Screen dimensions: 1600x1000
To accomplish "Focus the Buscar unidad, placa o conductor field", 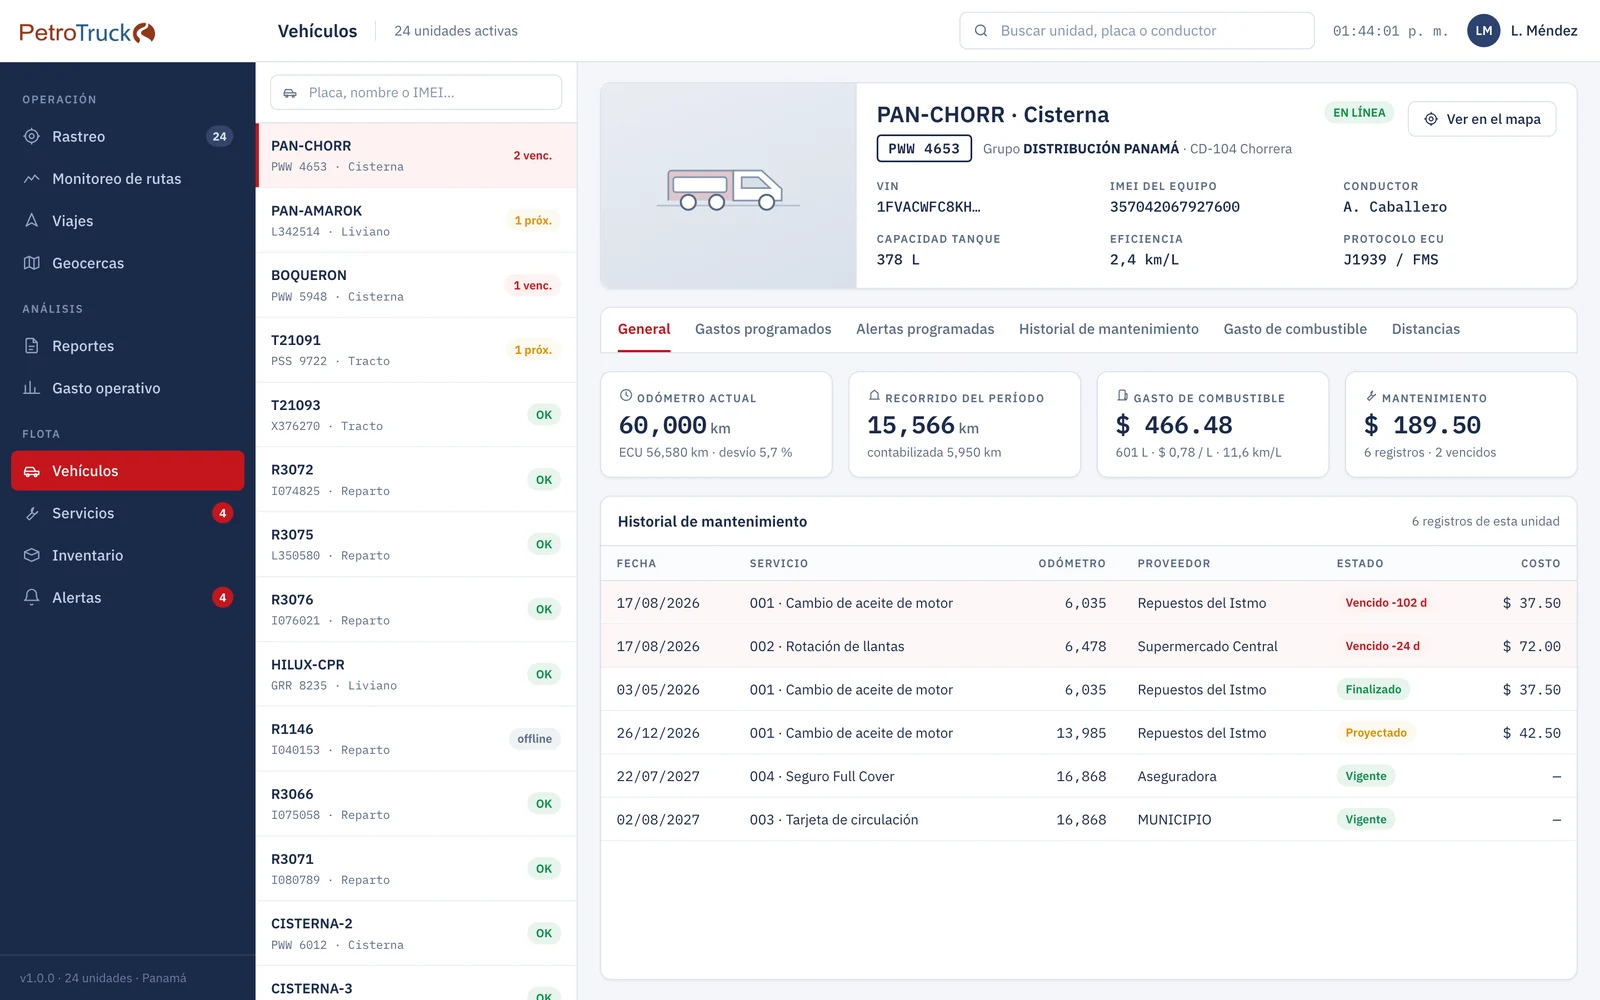I will [x=1137, y=31].
